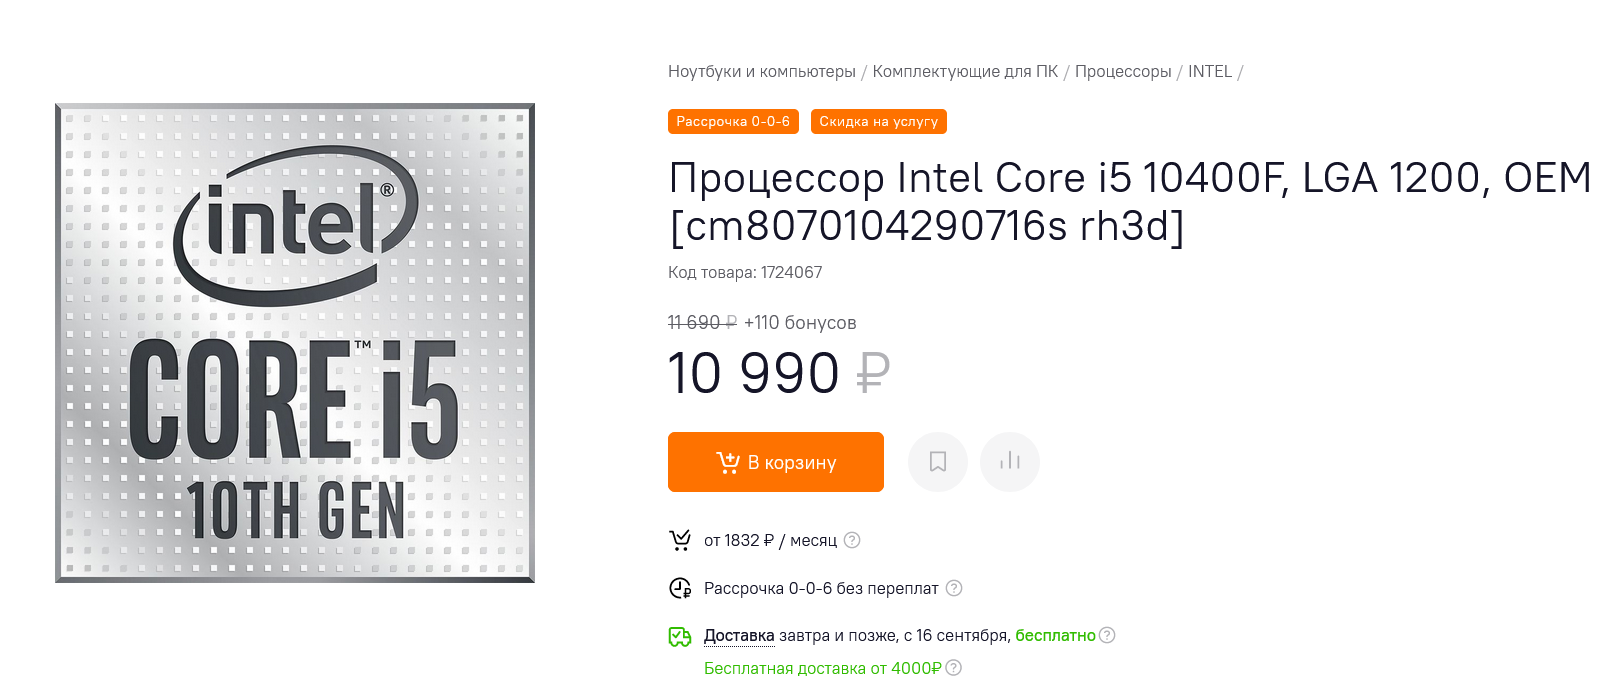Navigate to INTEL breadcrumb category
This screenshot has width=1623, height=687.
[x=1209, y=72]
